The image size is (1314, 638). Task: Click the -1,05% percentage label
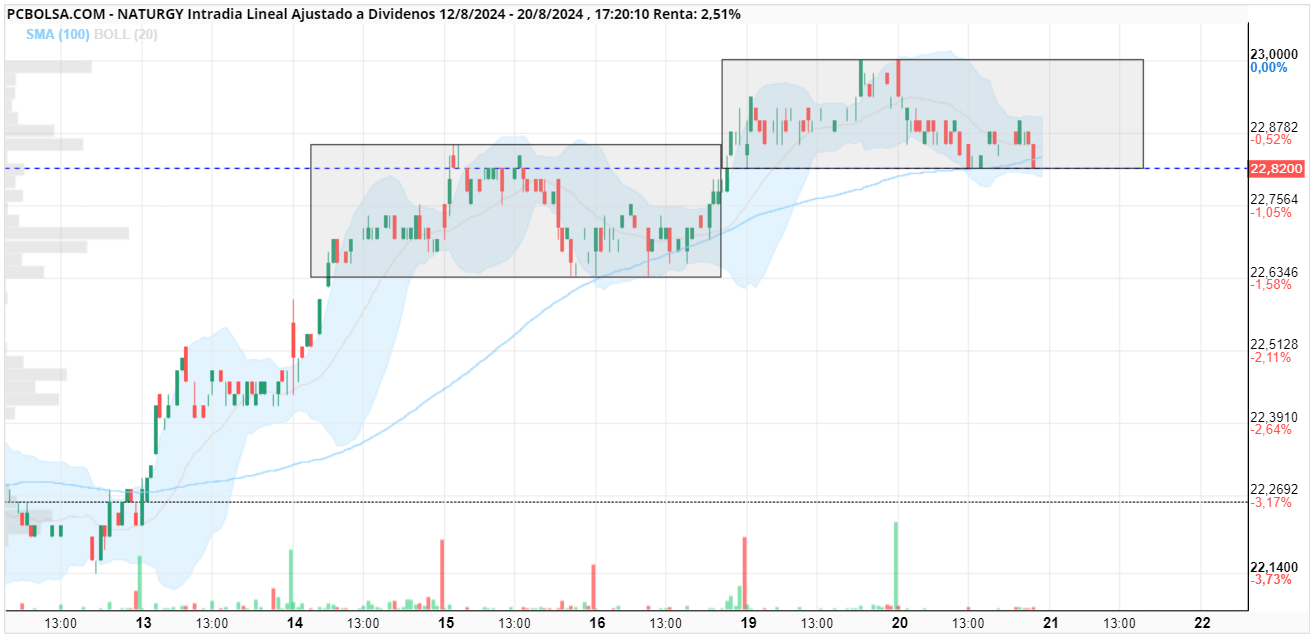[1271, 212]
